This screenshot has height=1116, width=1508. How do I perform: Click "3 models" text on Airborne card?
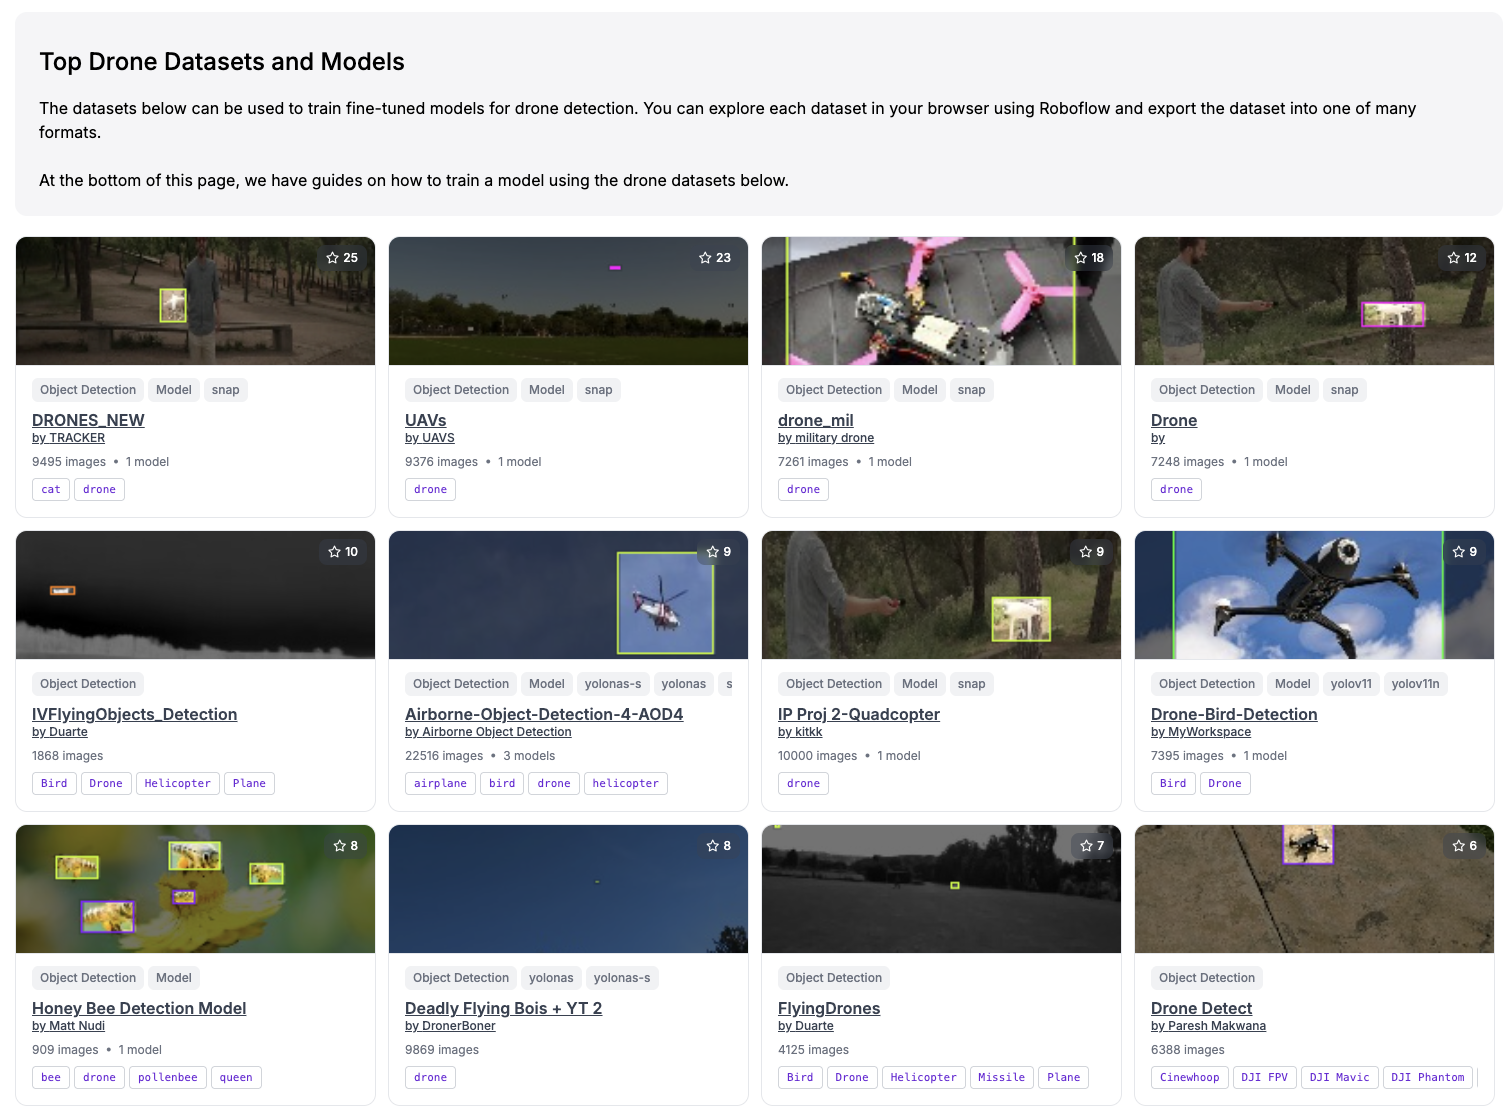pyautogui.click(x=529, y=756)
